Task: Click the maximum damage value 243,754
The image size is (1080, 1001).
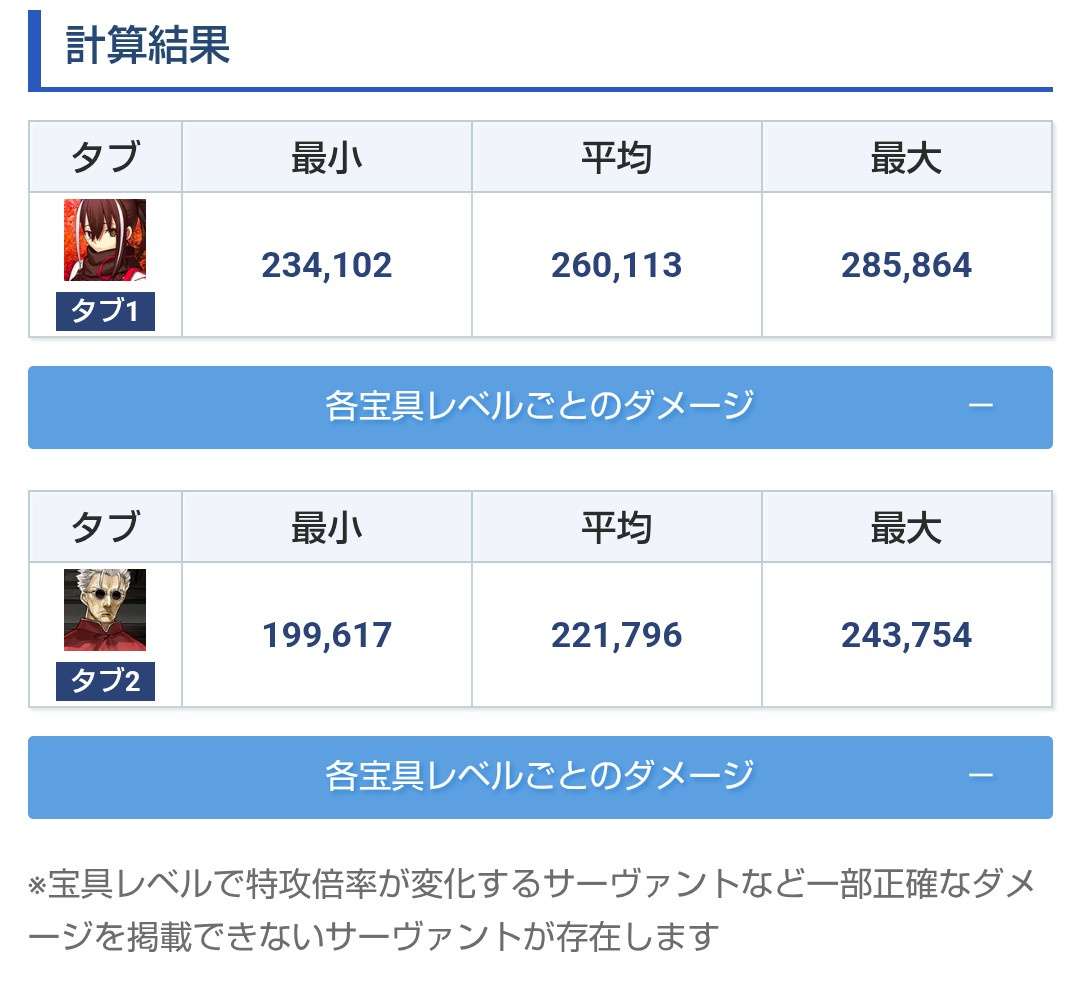Action: tap(906, 635)
